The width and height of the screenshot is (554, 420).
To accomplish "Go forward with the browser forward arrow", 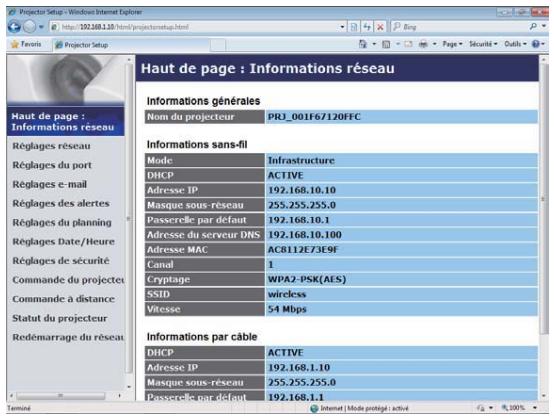I will (30, 27).
